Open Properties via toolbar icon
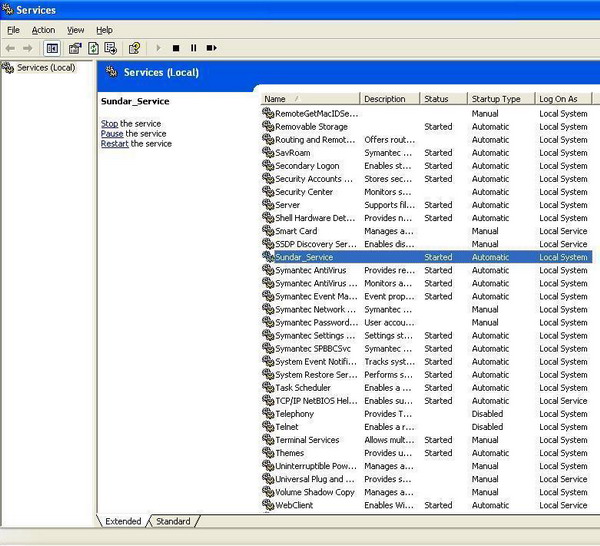Image resolution: width=600 pixels, height=546 pixels. click(x=75, y=48)
